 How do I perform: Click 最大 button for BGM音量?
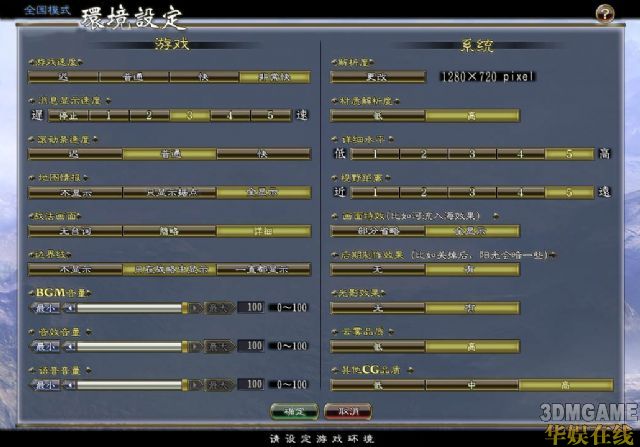[x=219, y=308]
